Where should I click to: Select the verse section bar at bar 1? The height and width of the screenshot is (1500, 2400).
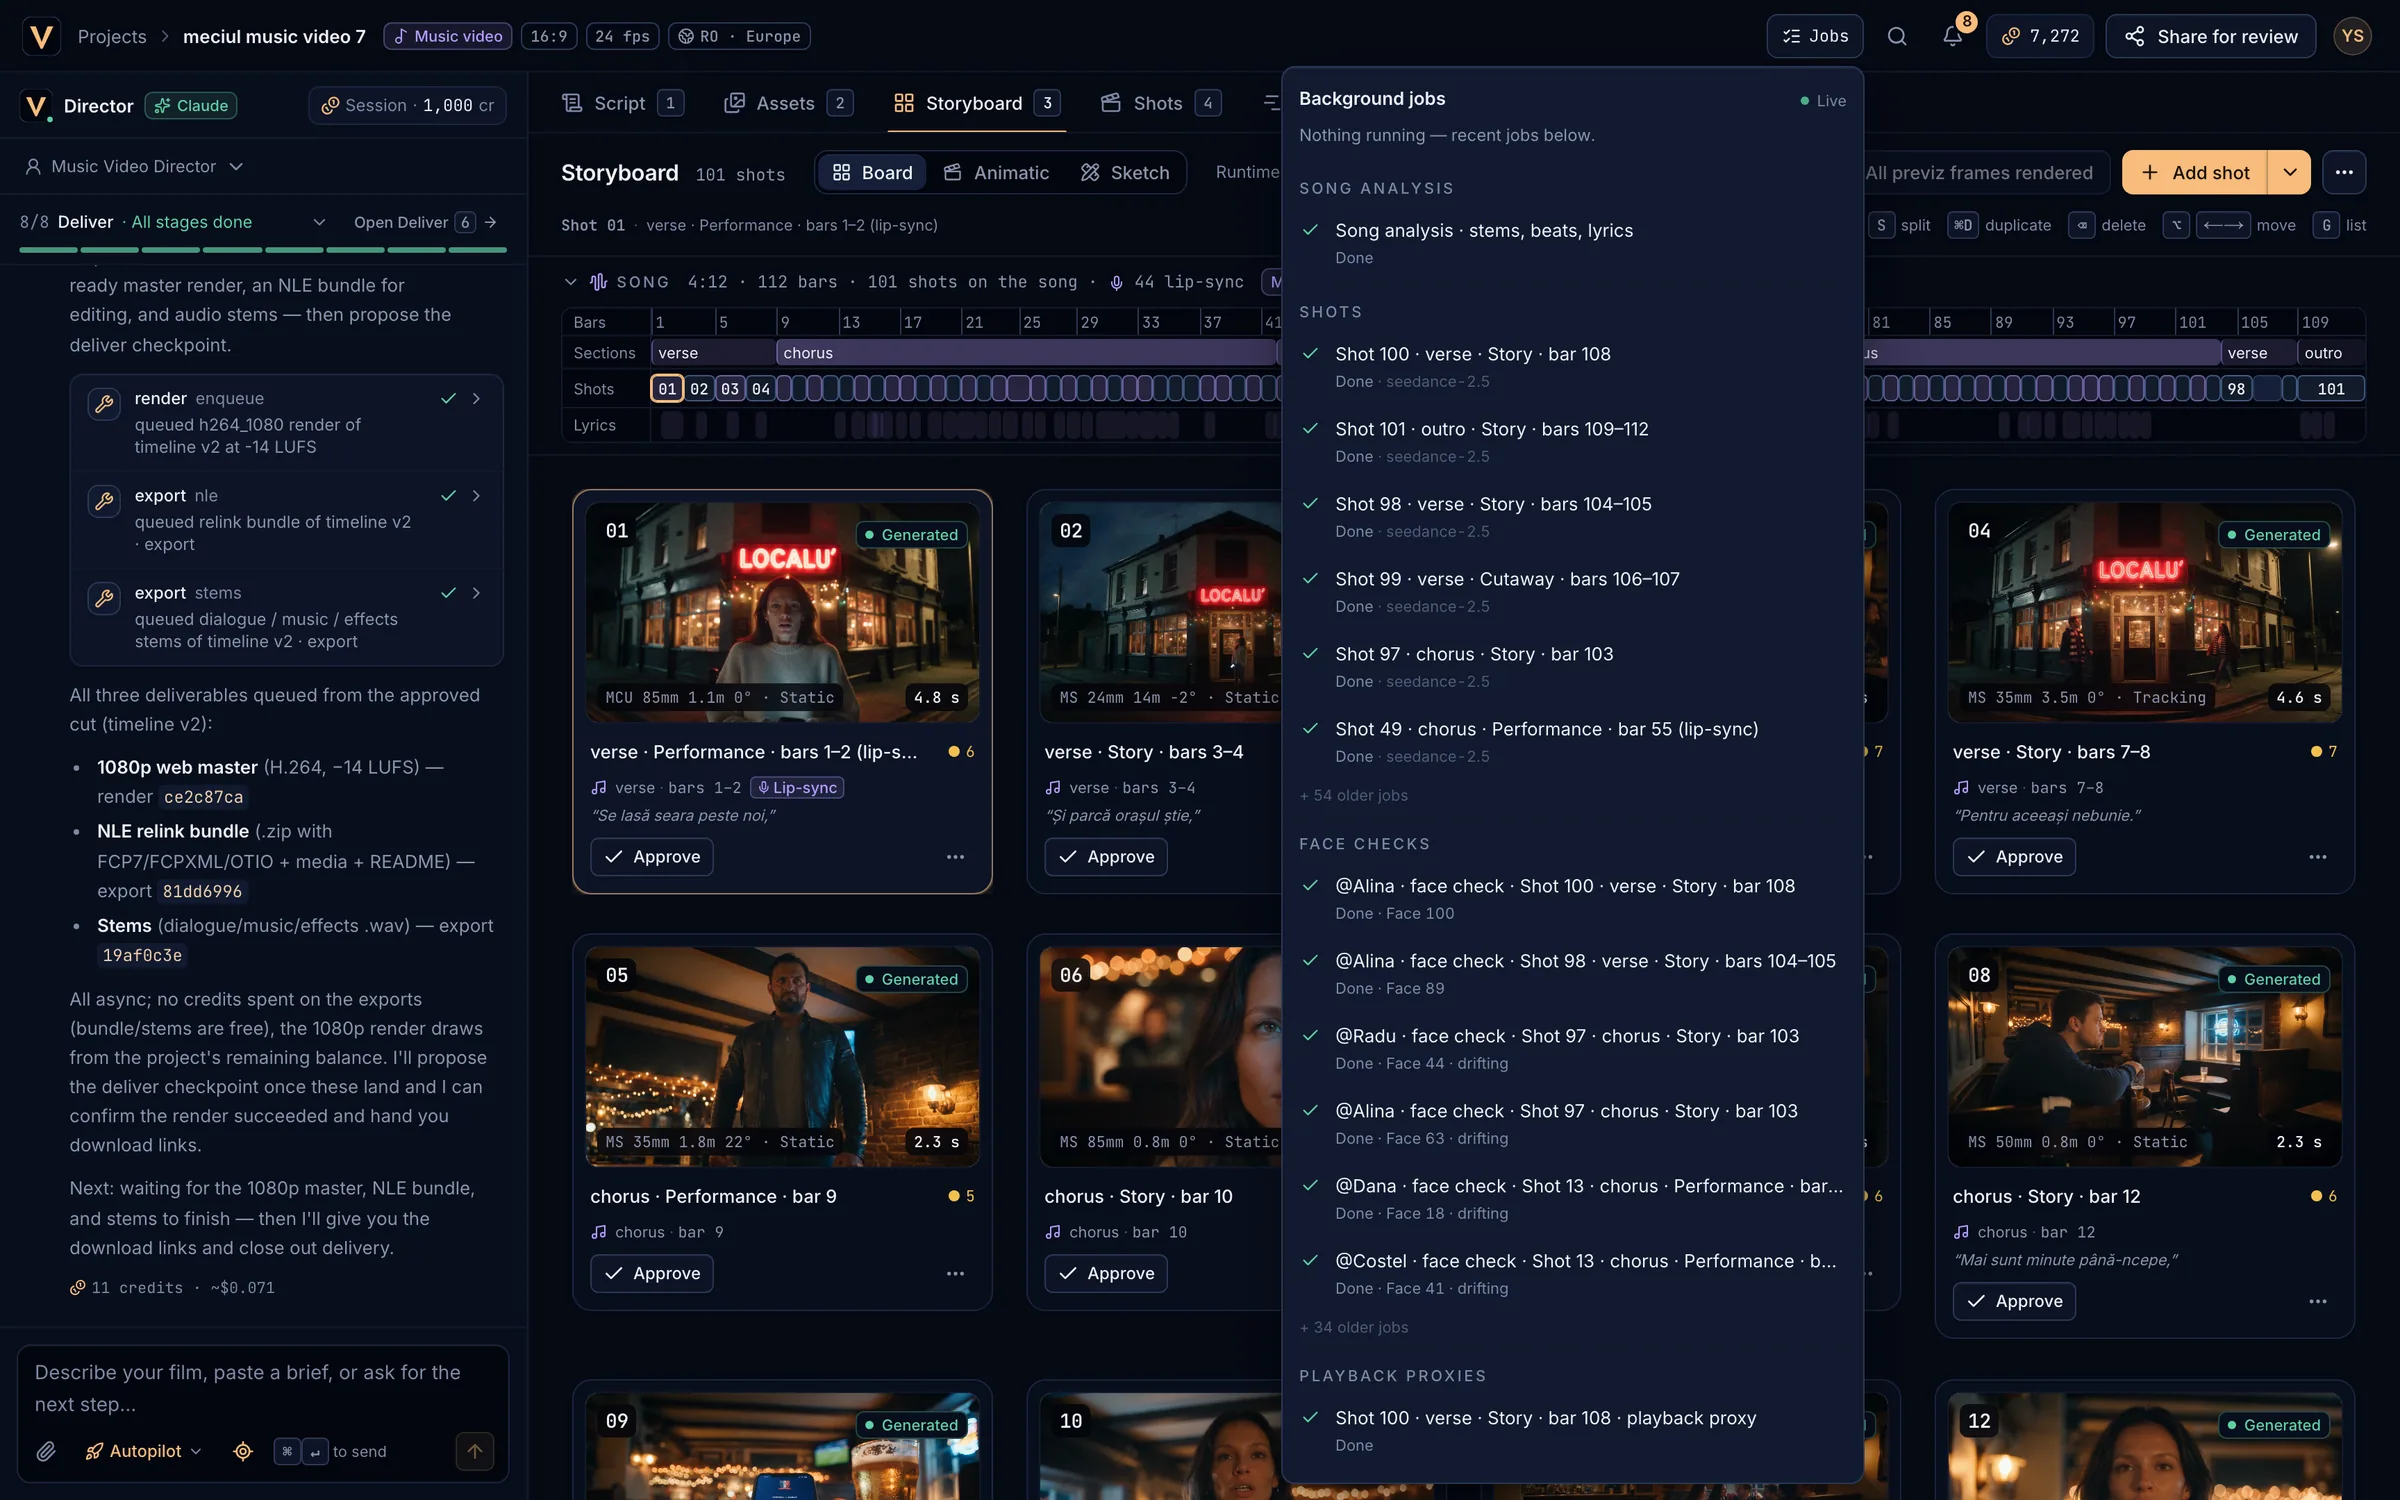click(713, 353)
